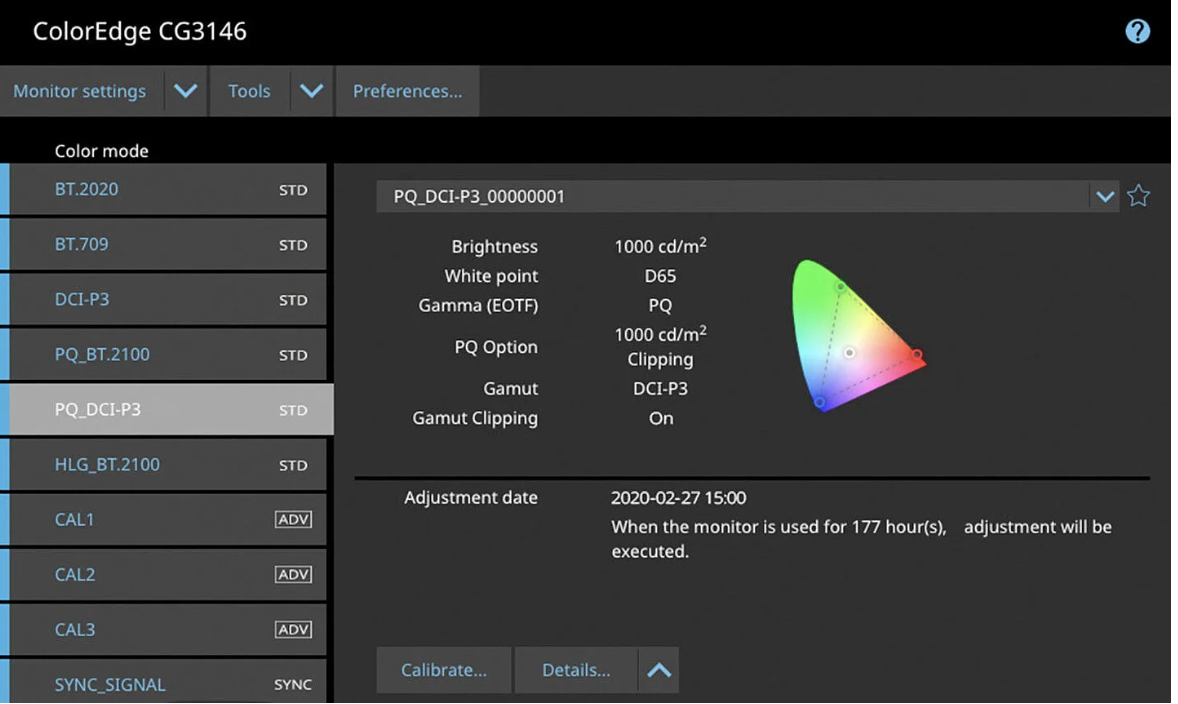Click the red primary point on gamut diagram
1178x704 pixels.
click(x=917, y=354)
